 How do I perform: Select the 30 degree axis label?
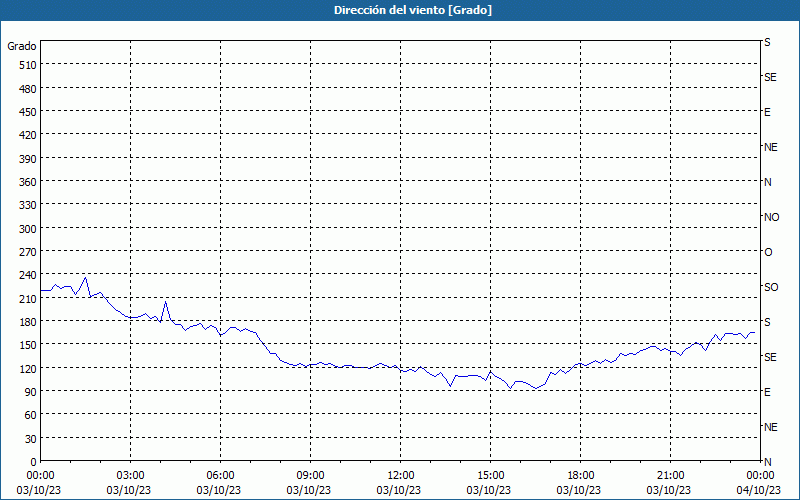[x=31, y=439]
